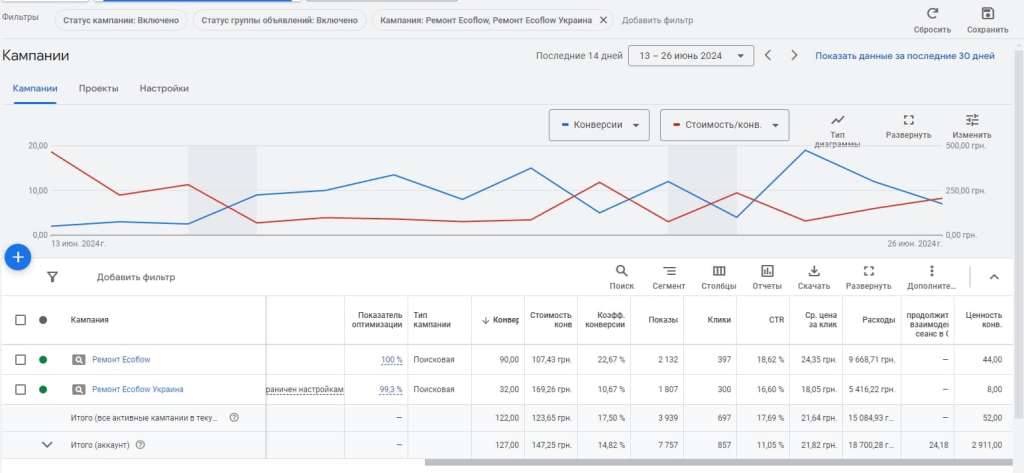Open the Столбцы columns icon
The height and width of the screenshot is (473, 1024).
(x=718, y=271)
